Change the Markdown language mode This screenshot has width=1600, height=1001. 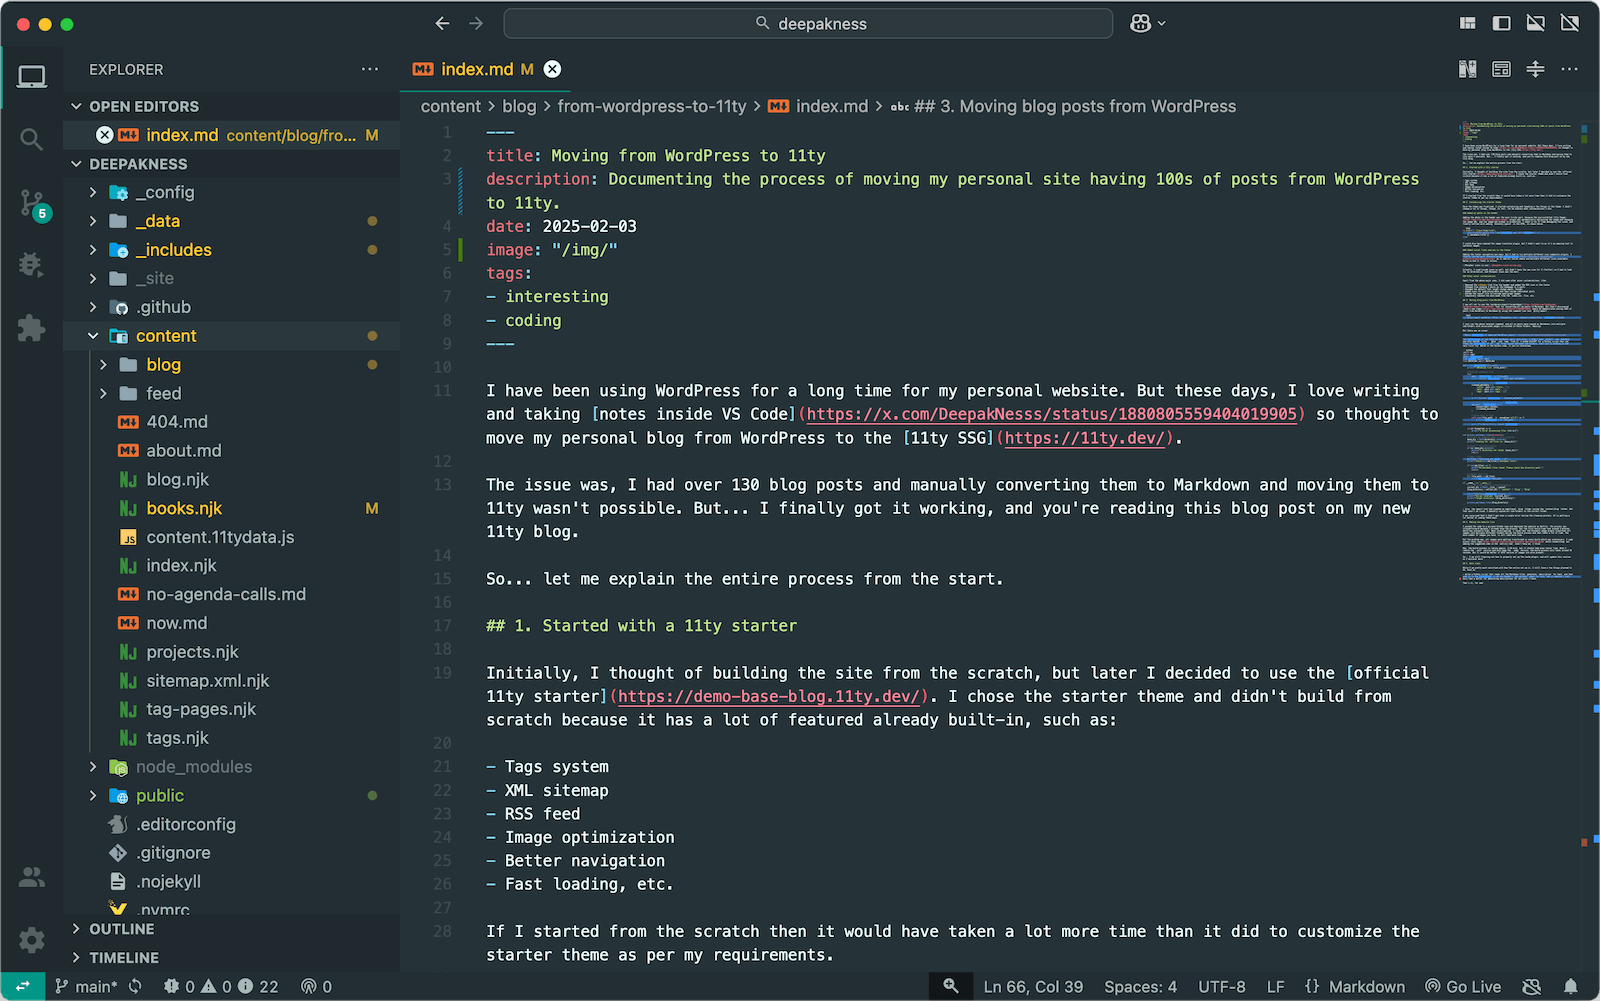[1366, 987]
